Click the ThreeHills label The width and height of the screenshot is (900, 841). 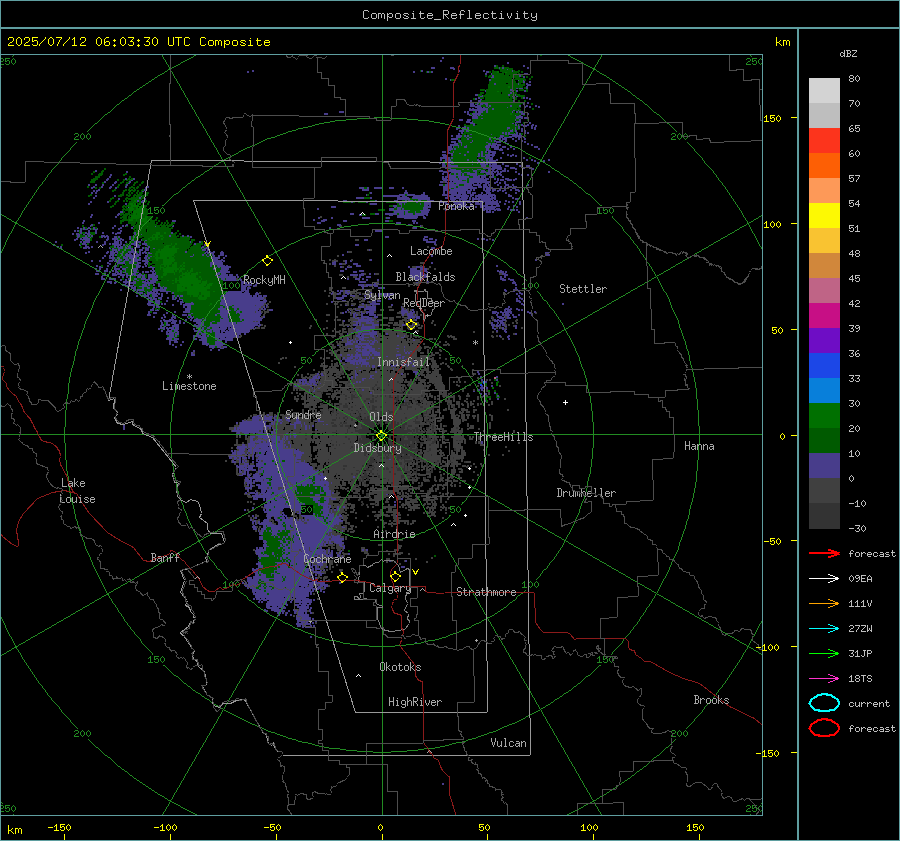coord(503,437)
